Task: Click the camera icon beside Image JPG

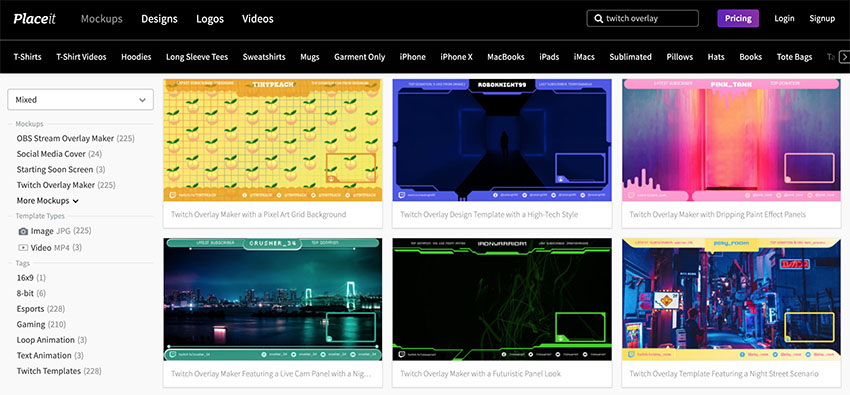Action: 23,231
